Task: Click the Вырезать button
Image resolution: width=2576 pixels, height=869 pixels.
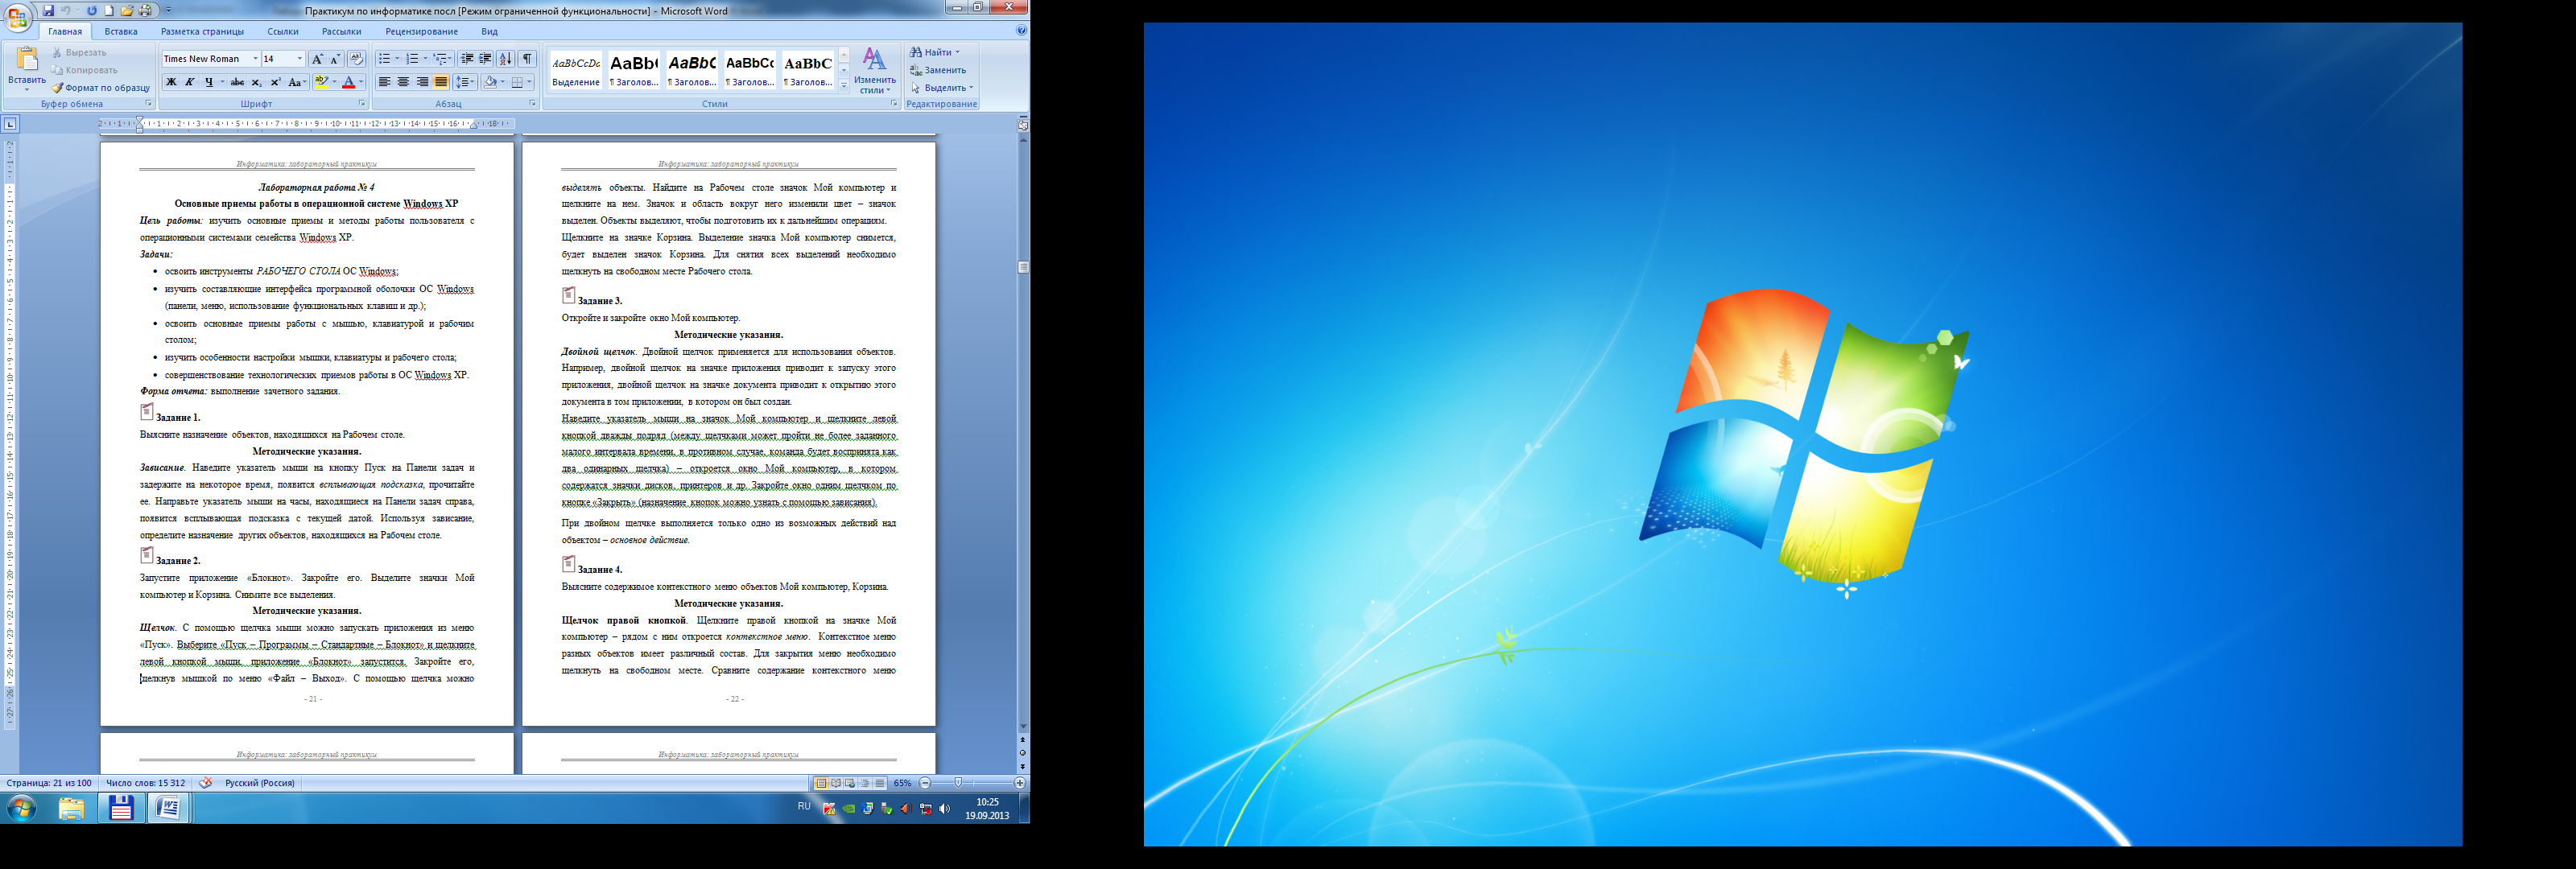Action: click(79, 52)
